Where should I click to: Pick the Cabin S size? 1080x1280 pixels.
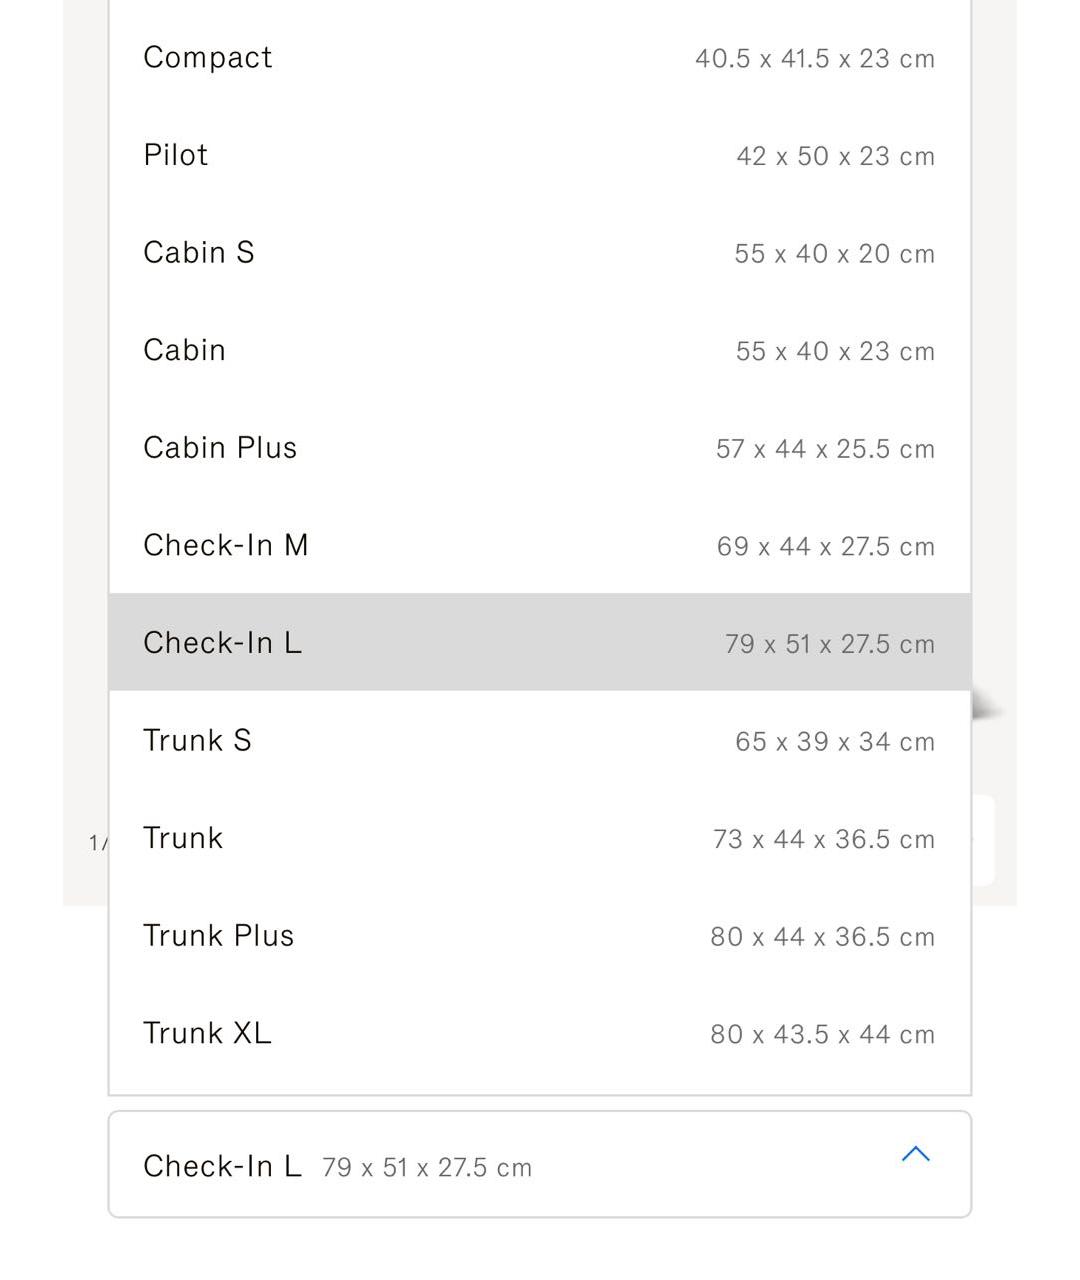(199, 252)
